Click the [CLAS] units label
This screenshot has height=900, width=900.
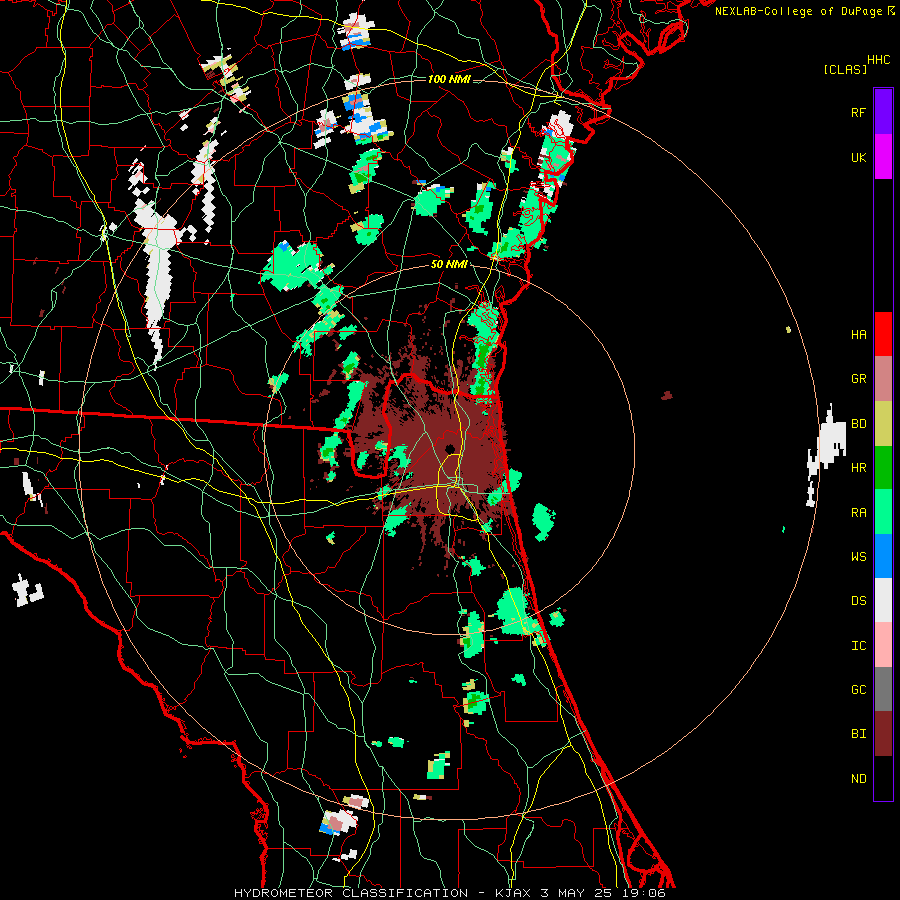845,69
